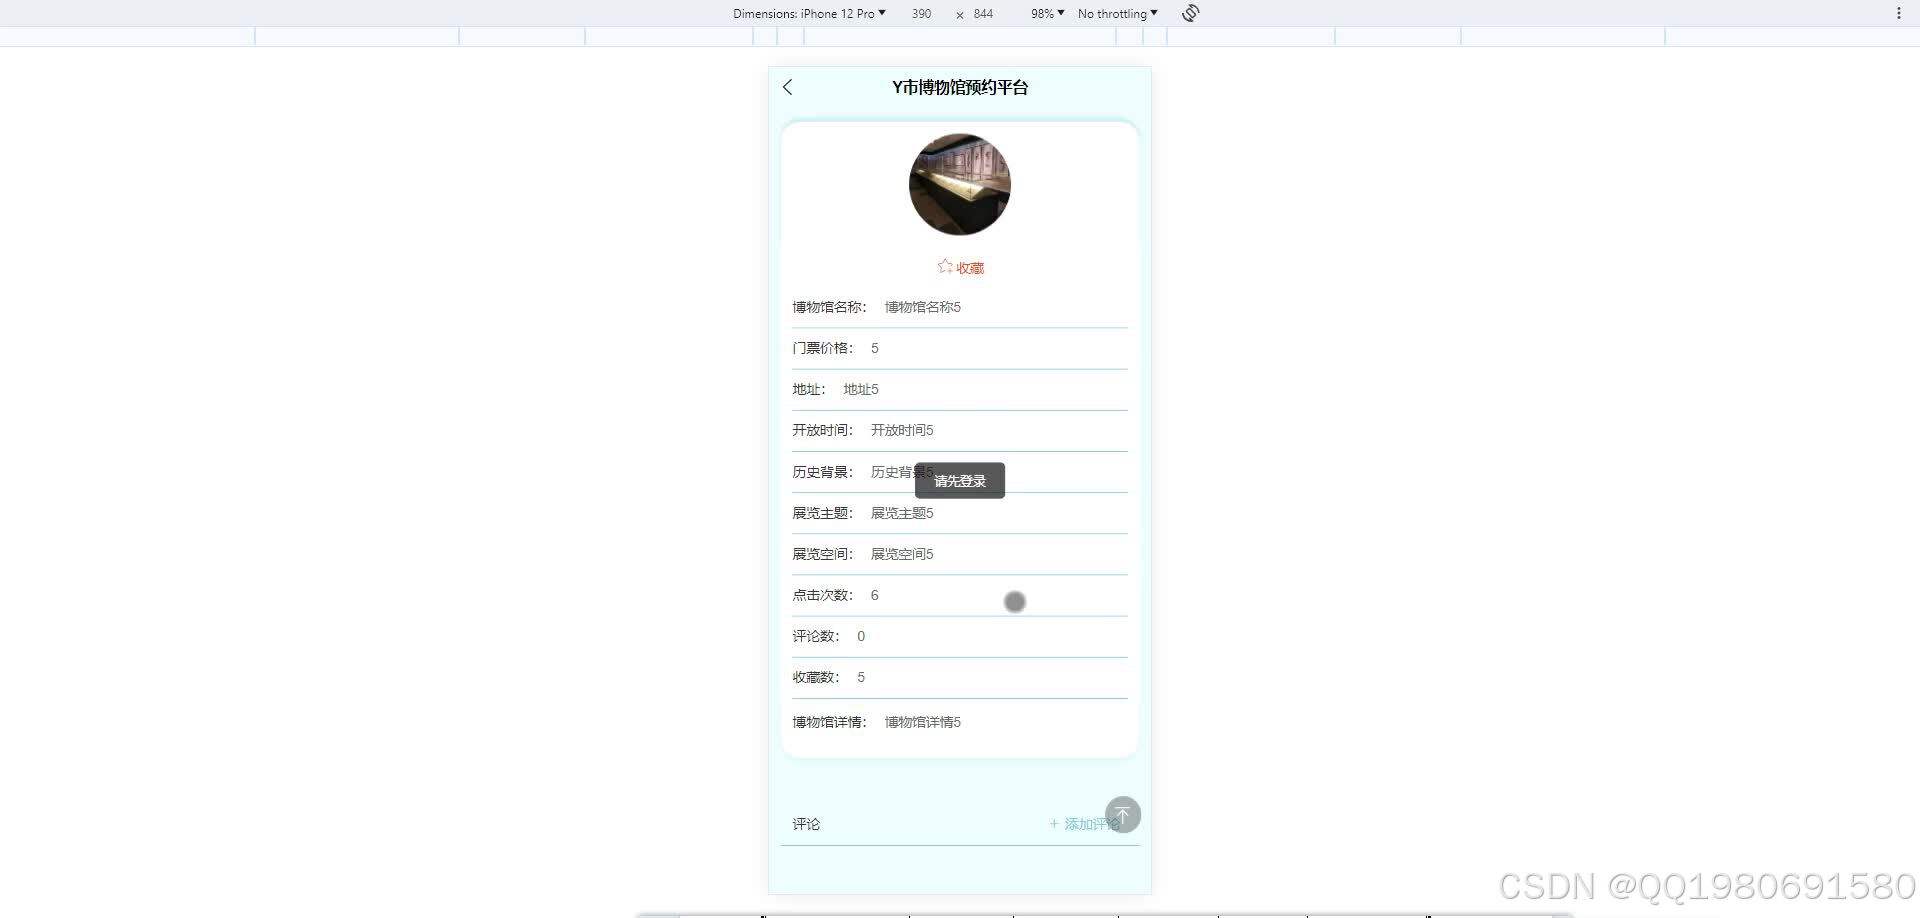Toggle the 收藏 favorite state

point(968,267)
